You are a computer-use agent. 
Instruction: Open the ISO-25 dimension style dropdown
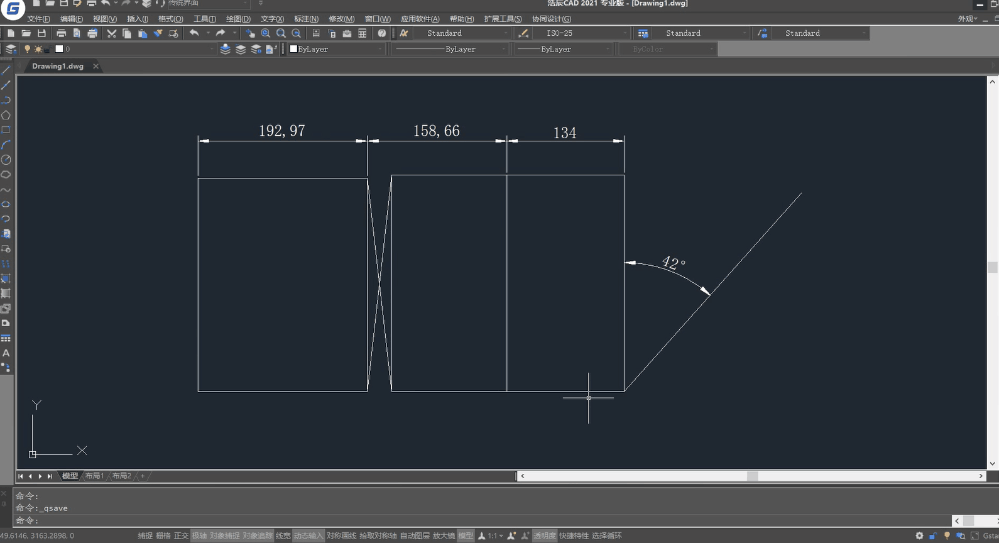(x=581, y=33)
